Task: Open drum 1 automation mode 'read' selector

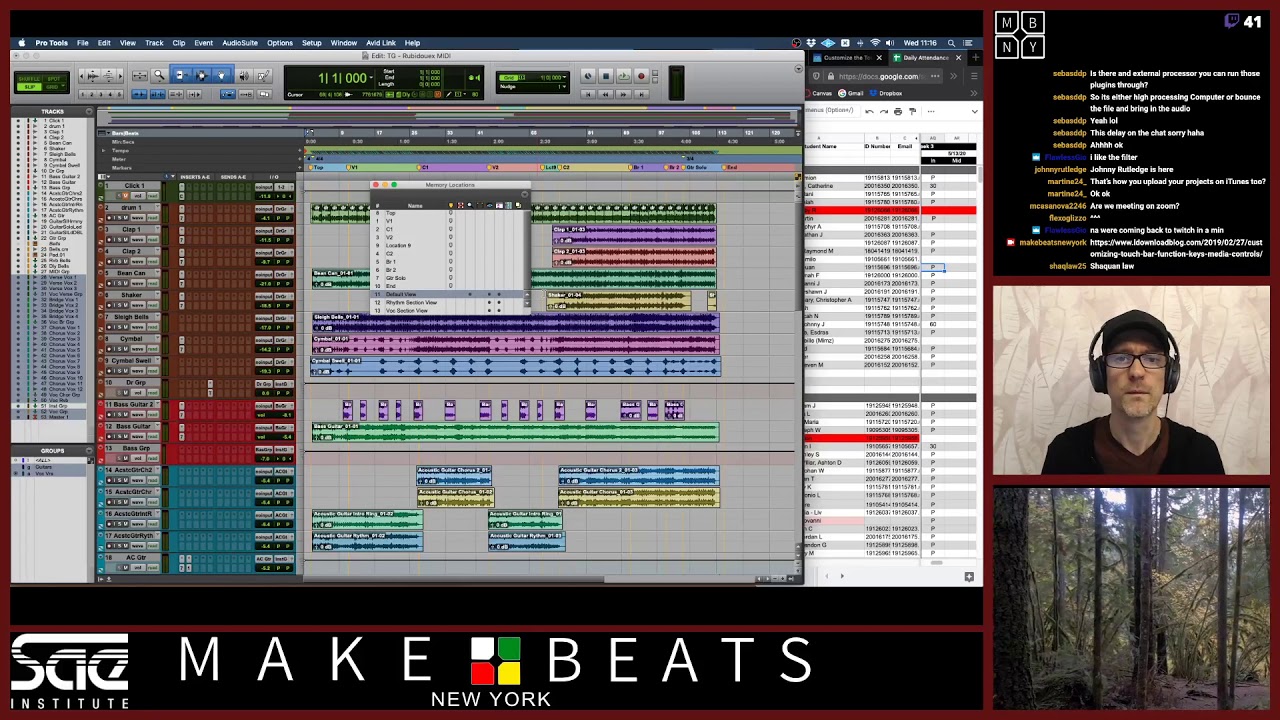Action: click(x=153, y=218)
